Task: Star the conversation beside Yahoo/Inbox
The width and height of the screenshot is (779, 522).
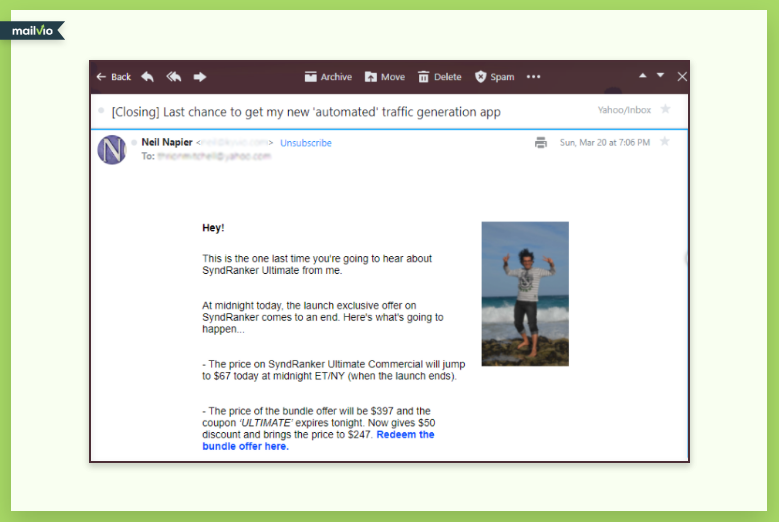Action: point(665,109)
